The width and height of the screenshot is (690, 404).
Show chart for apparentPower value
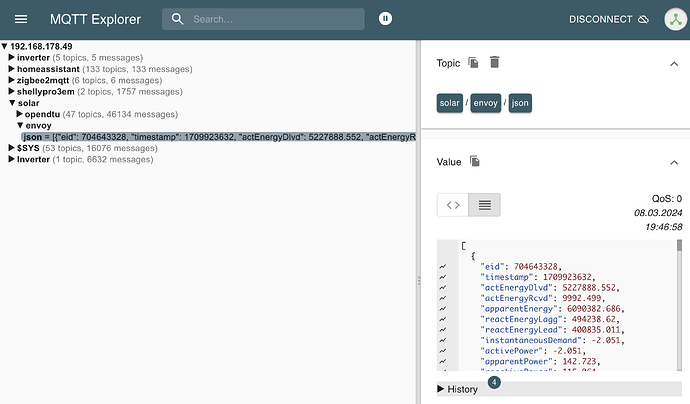coord(442,362)
